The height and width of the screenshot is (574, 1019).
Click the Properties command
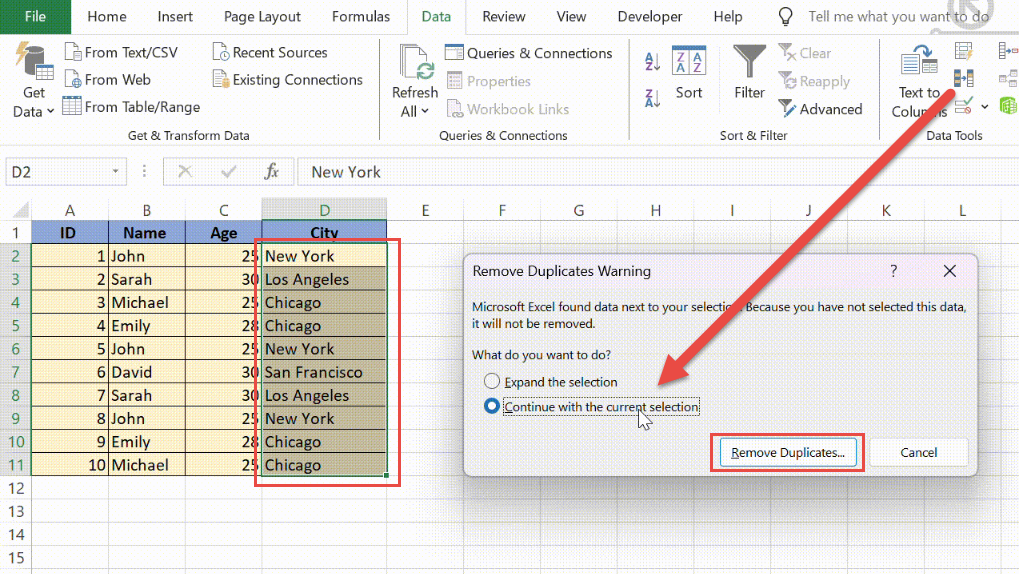coord(489,81)
